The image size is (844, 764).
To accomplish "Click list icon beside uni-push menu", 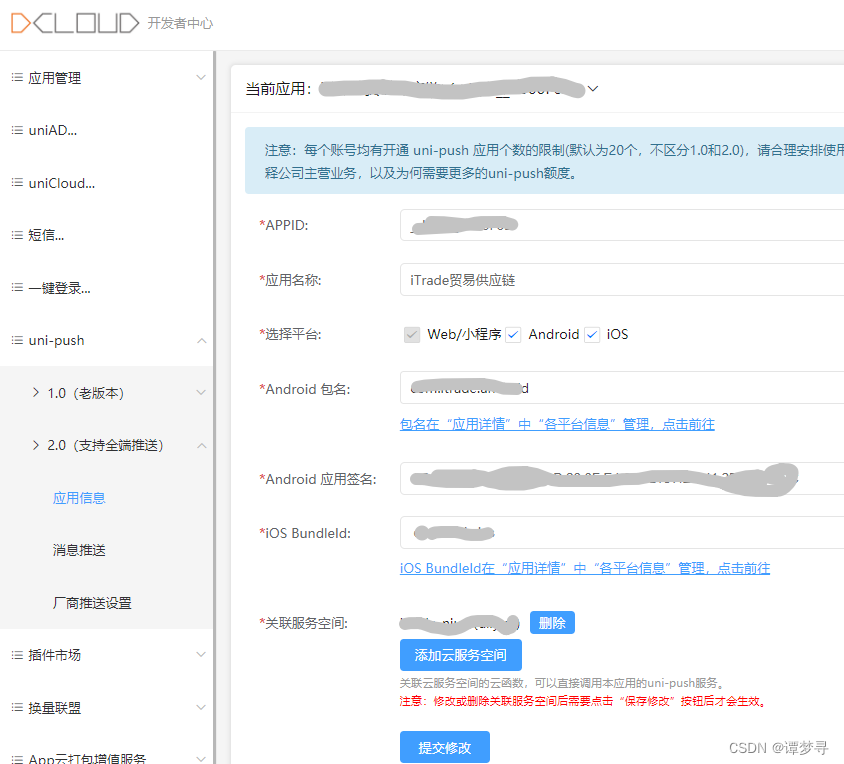I will pos(17,340).
